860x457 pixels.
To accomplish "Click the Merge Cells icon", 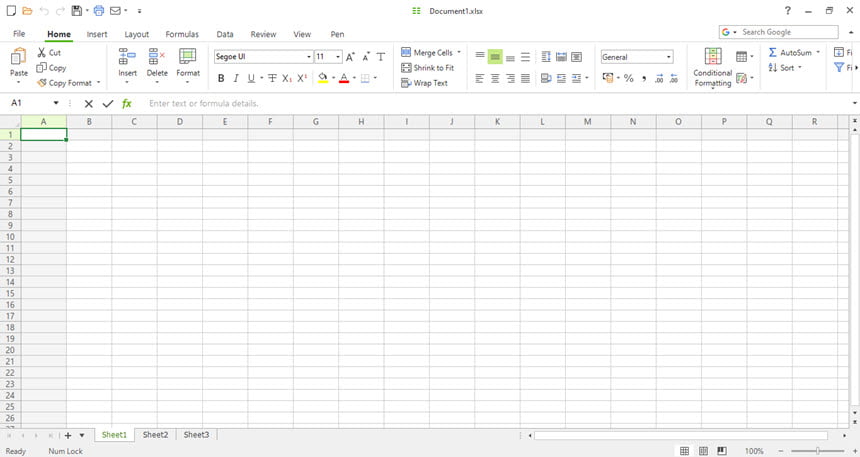I will 406,52.
